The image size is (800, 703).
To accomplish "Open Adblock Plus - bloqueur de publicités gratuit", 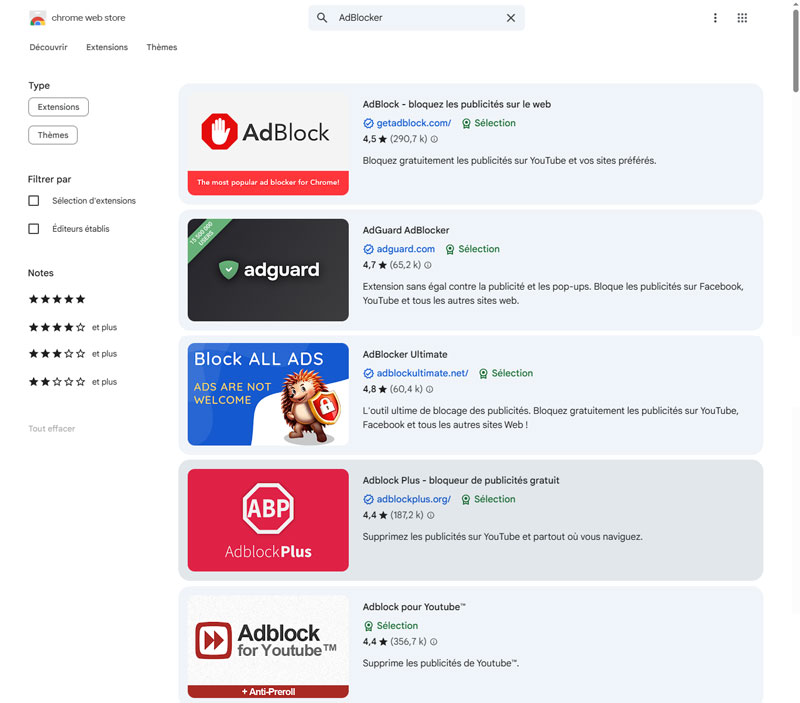I will (461, 480).
